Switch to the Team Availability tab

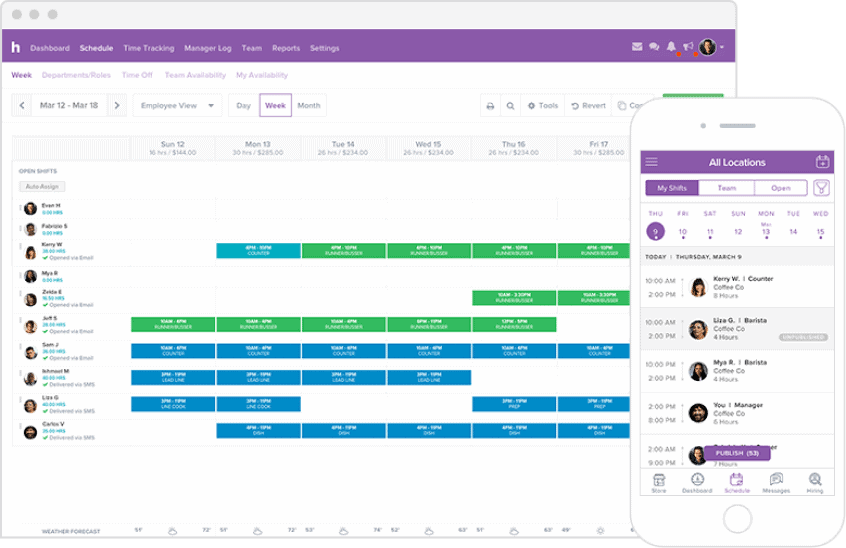click(195, 75)
